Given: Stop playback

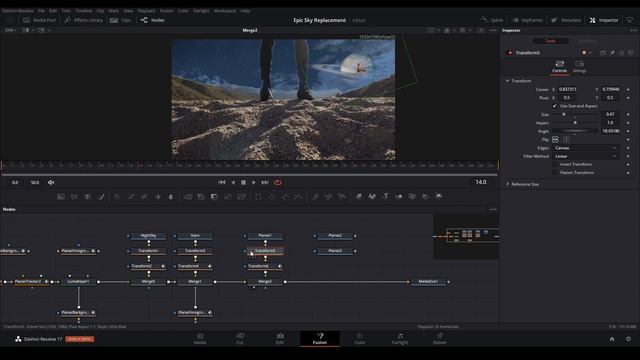Looking at the screenshot, I should [x=243, y=182].
